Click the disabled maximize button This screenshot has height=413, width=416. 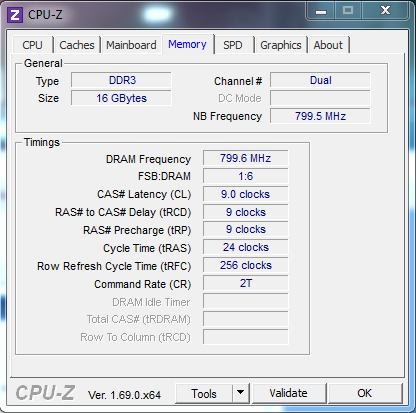(348, 11)
